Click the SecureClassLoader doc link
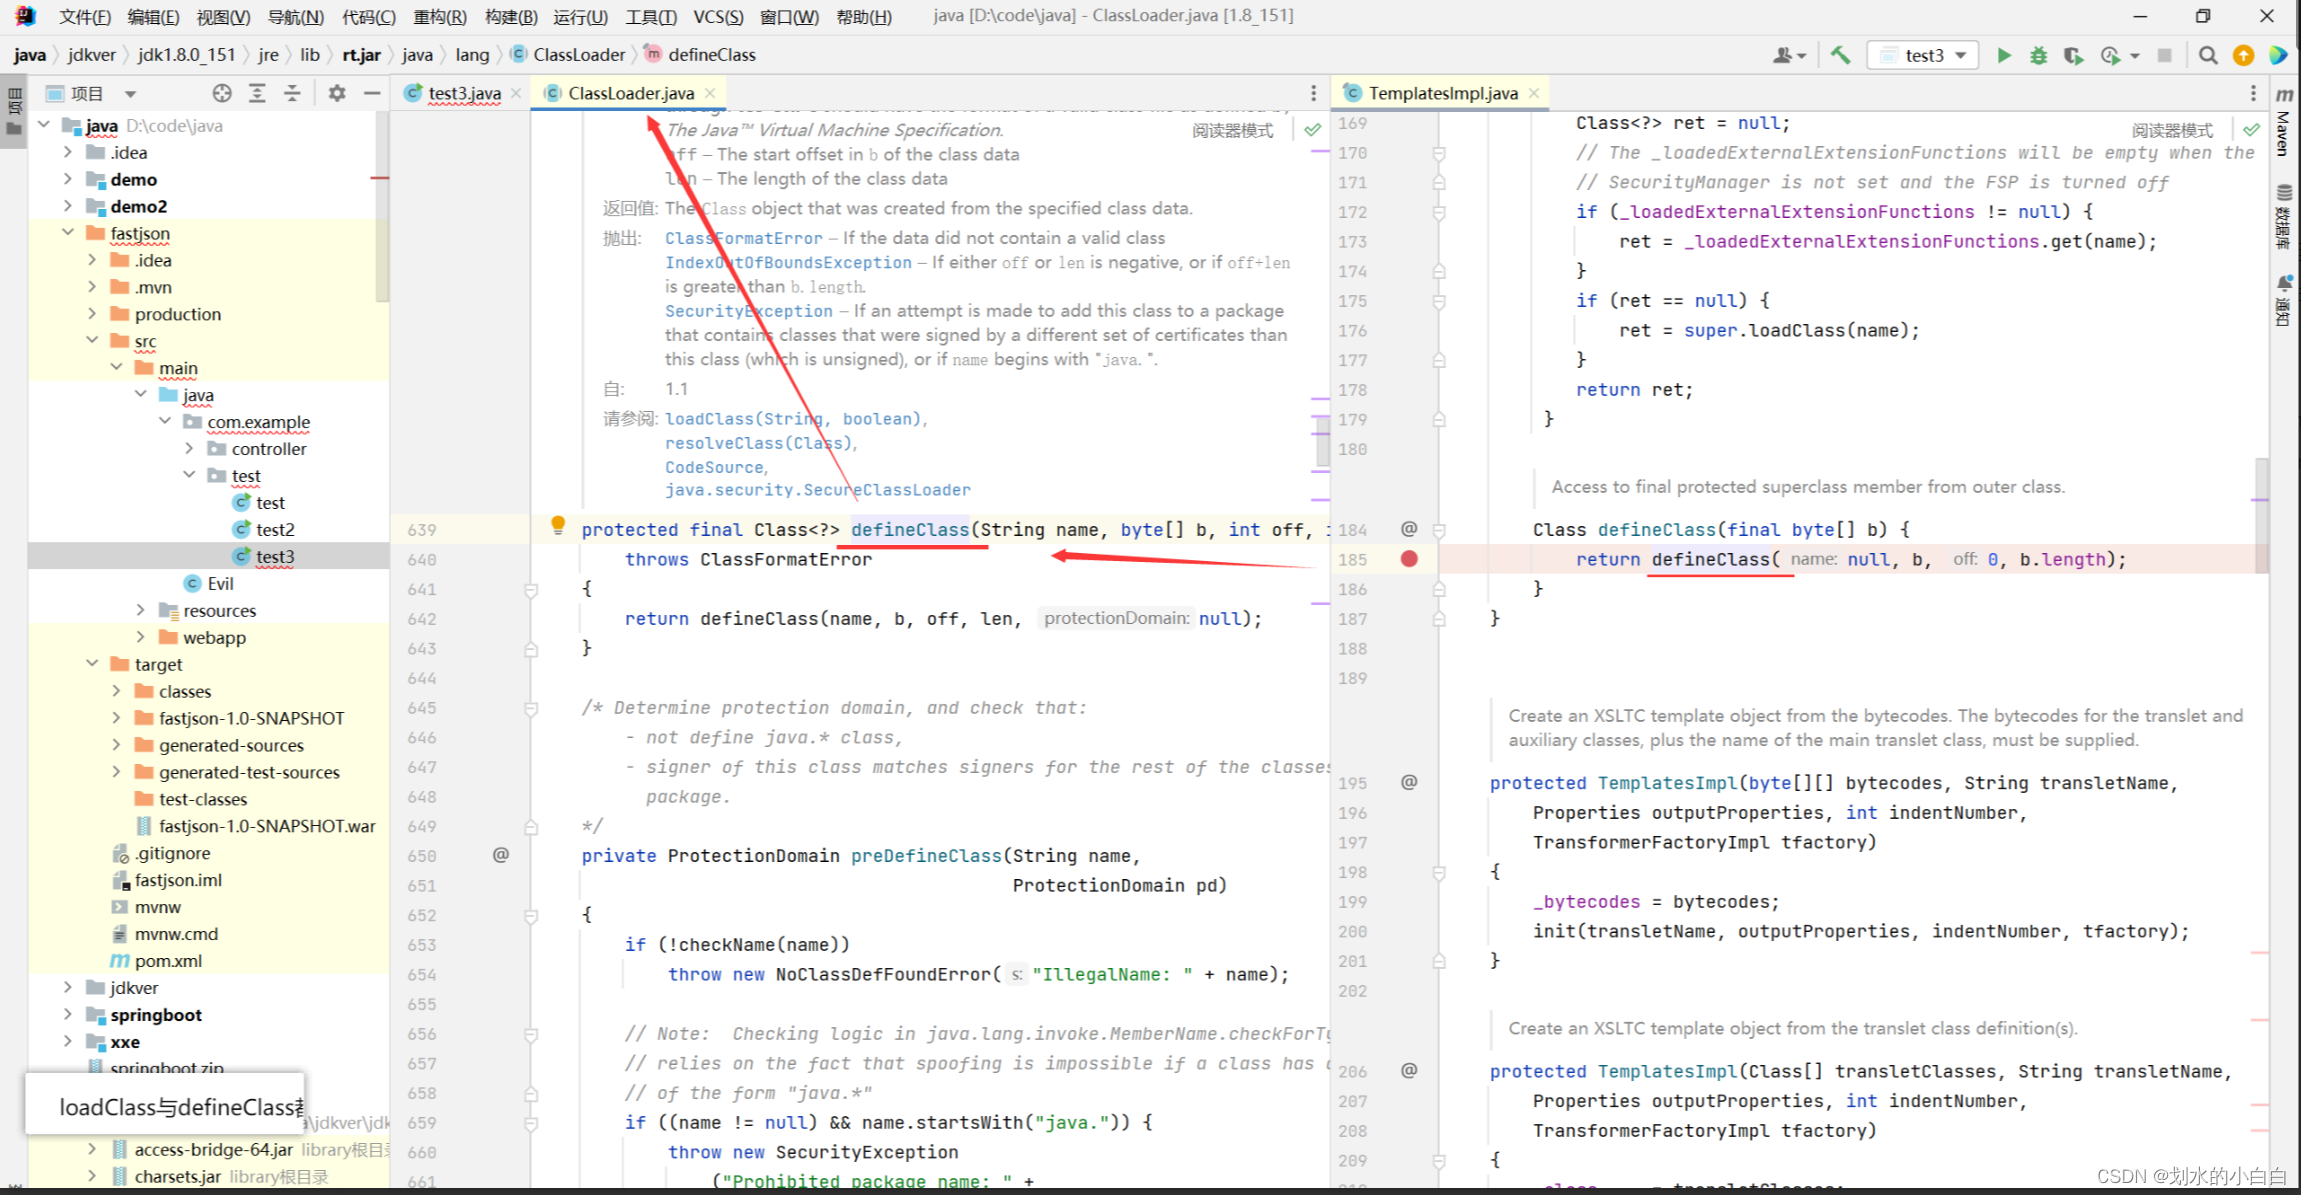The image size is (2301, 1195). pyautogui.click(x=817, y=490)
